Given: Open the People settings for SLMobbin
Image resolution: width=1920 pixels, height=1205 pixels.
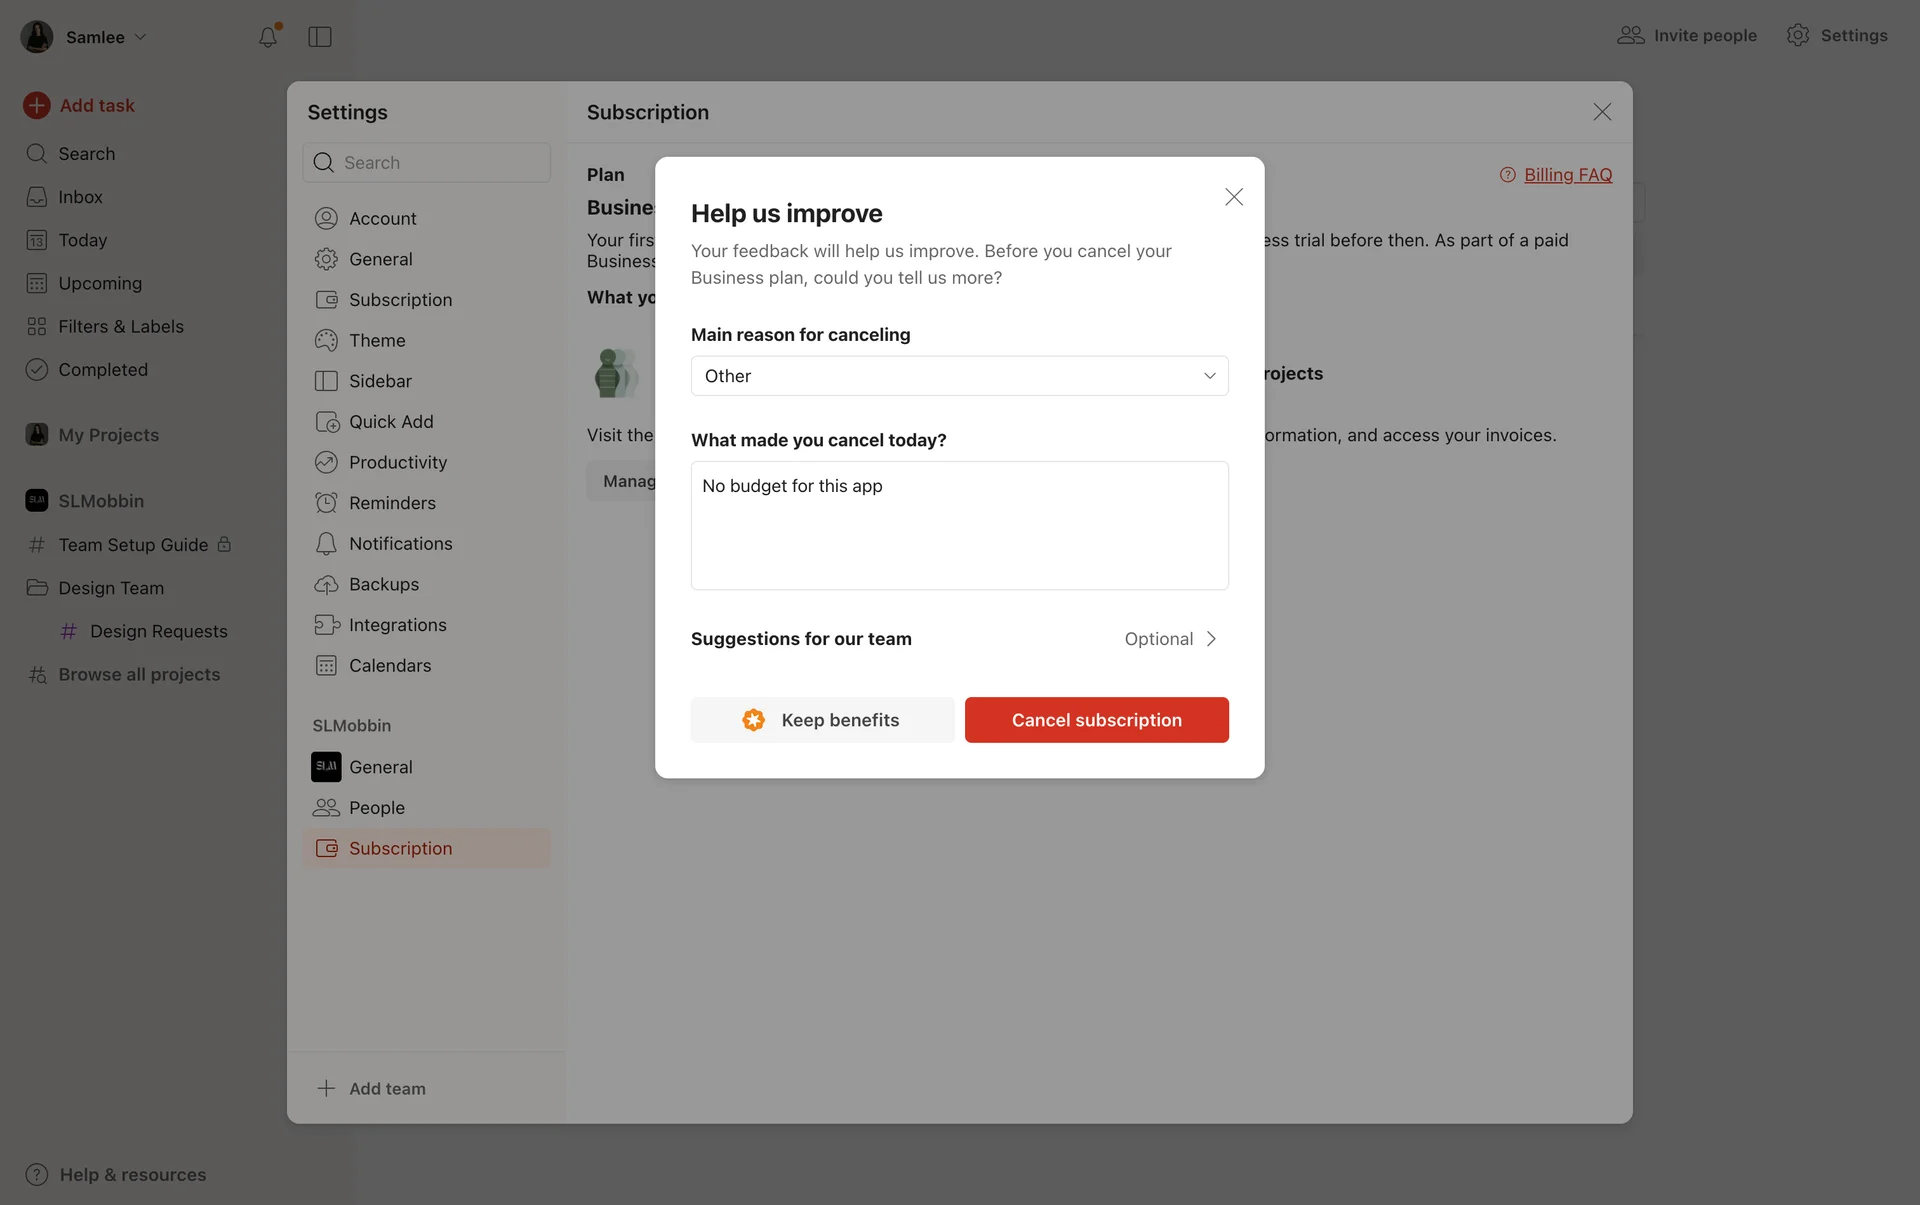Looking at the screenshot, I should click(x=376, y=807).
